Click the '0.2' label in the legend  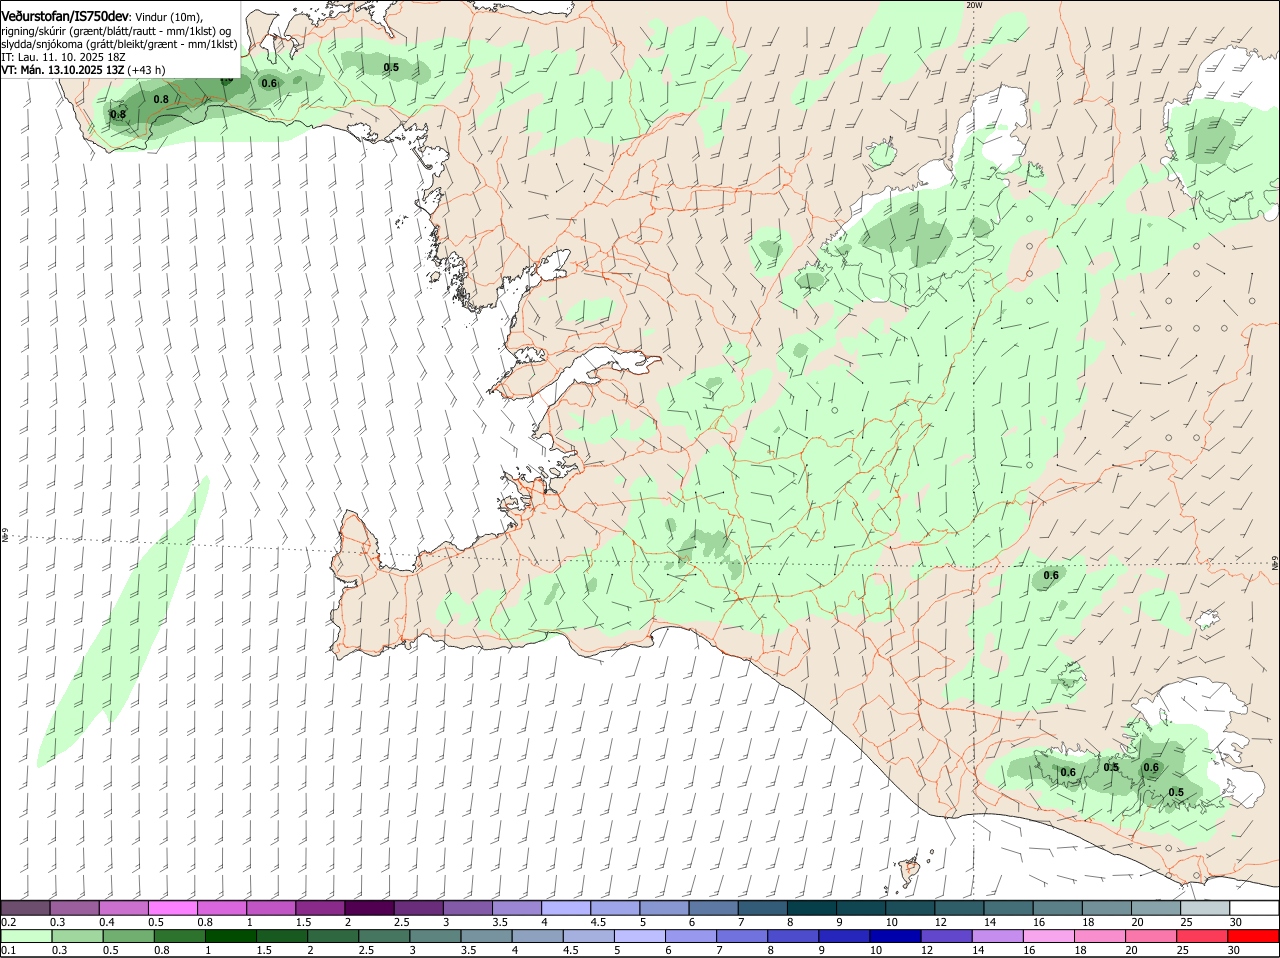pyautogui.click(x=8, y=922)
